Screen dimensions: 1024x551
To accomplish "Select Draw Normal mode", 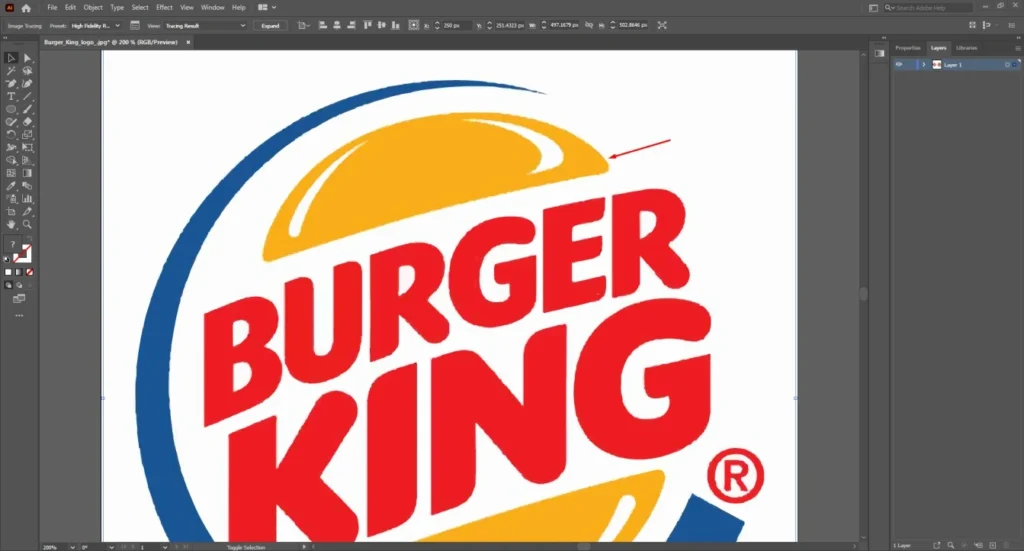I will 8,285.
